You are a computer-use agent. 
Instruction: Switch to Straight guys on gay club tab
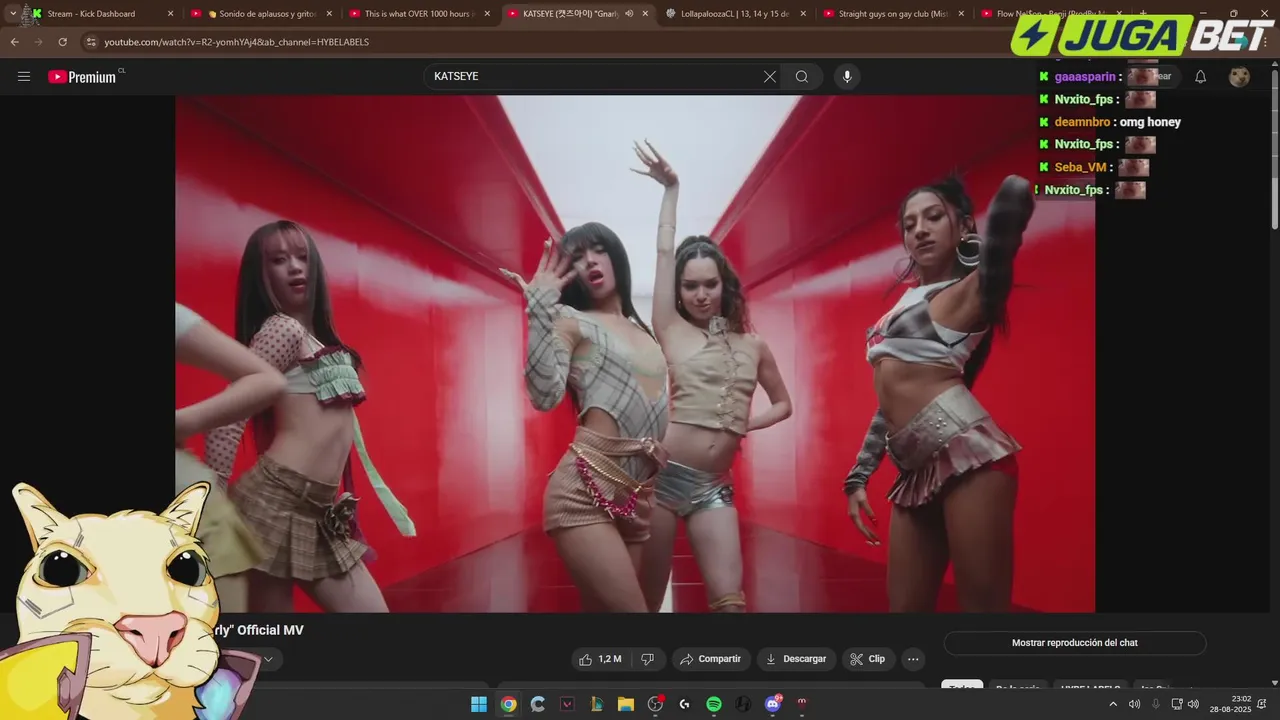coord(893,14)
